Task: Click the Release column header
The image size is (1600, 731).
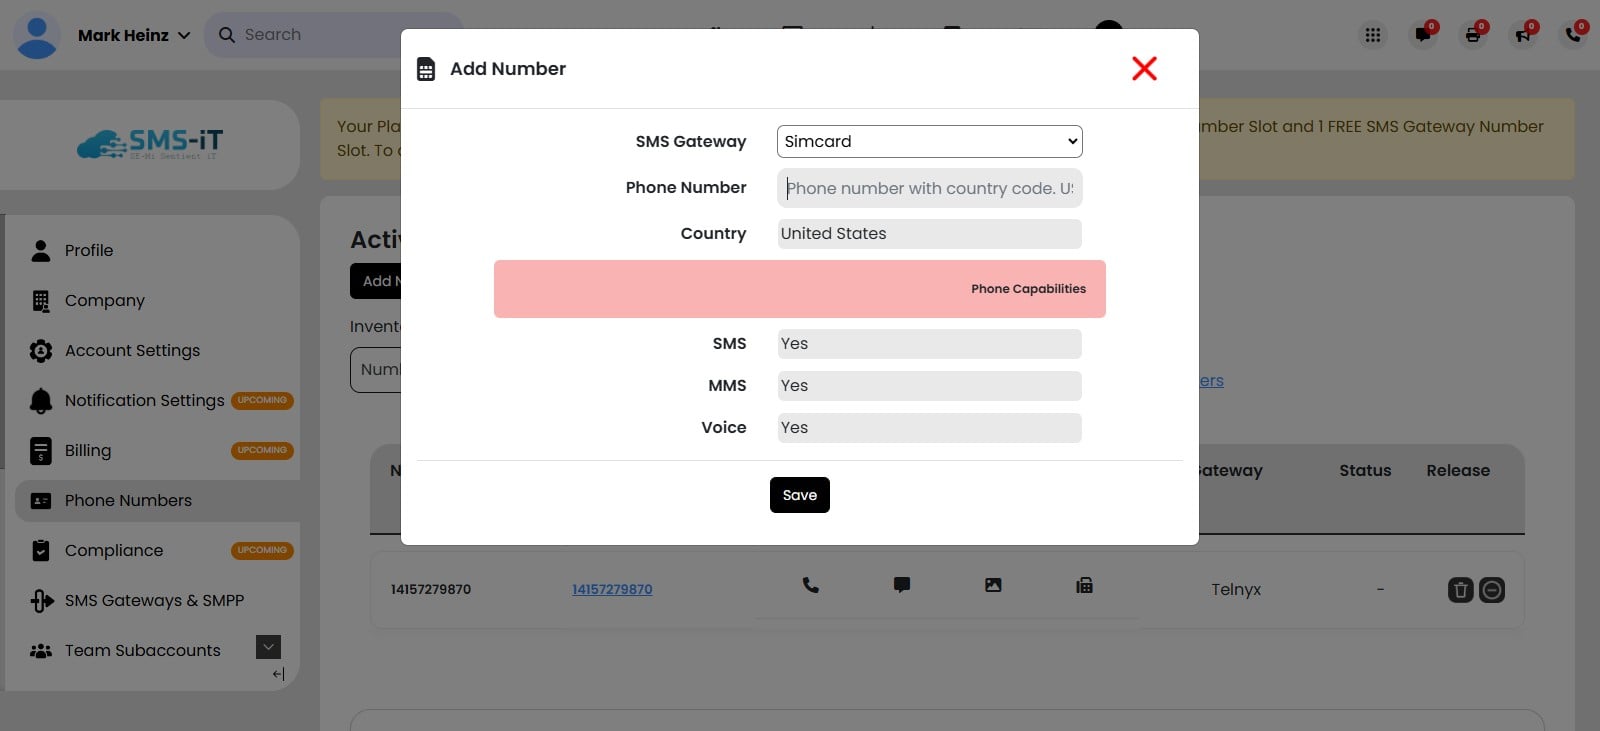Action: tap(1458, 471)
